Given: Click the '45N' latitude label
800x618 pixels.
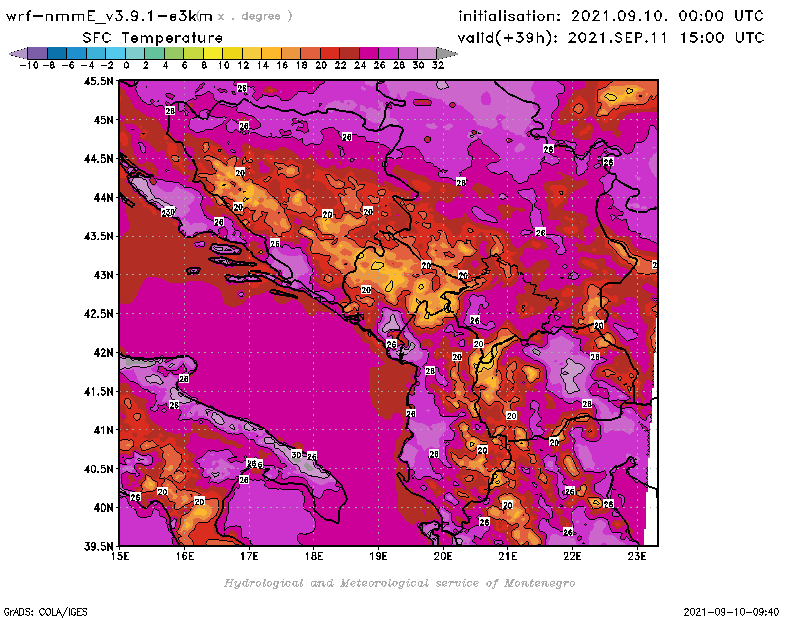Looking at the screenshot, I should [104, 120].
